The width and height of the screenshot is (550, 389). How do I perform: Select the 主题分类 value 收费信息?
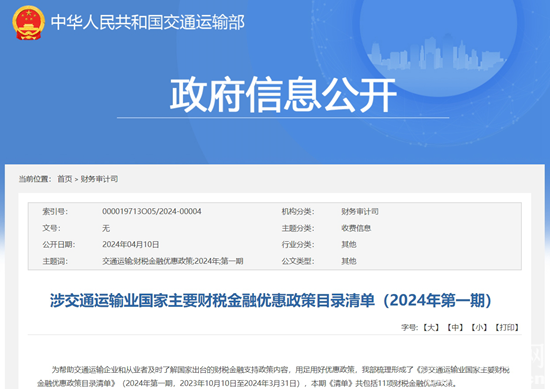tap(356, 228)
